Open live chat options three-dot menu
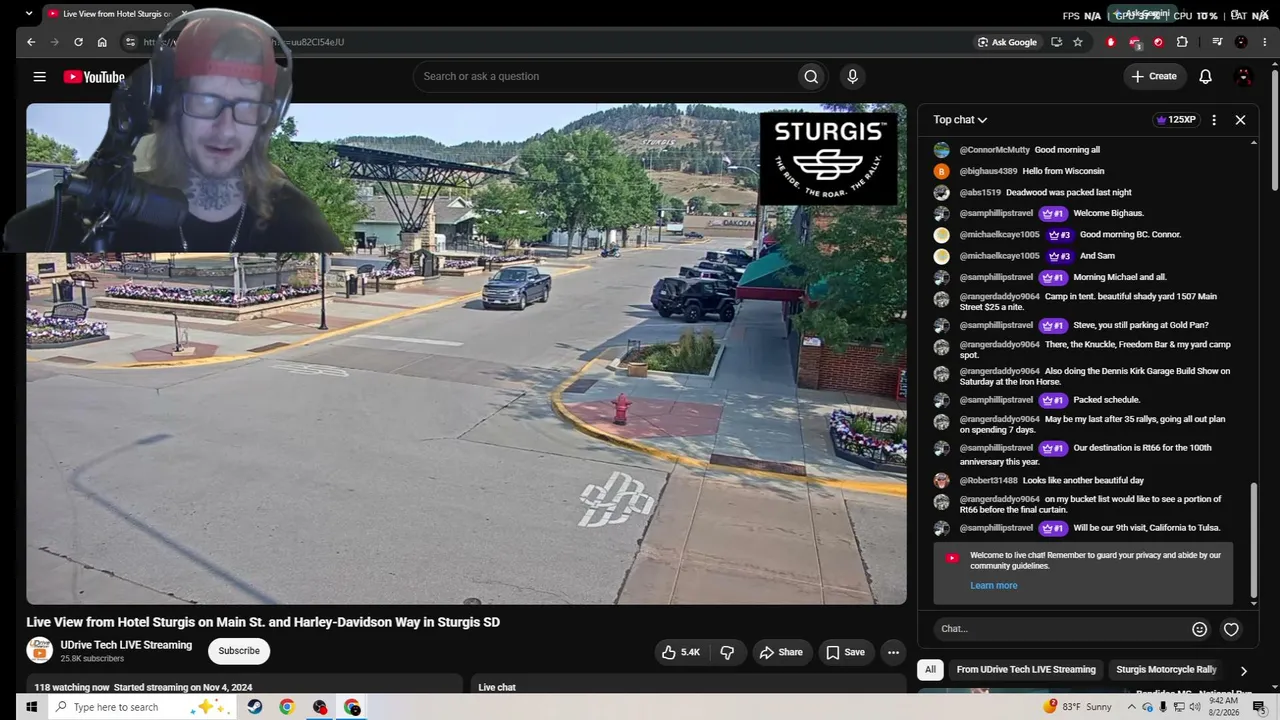1280x720 pixels. [1214, 120]
